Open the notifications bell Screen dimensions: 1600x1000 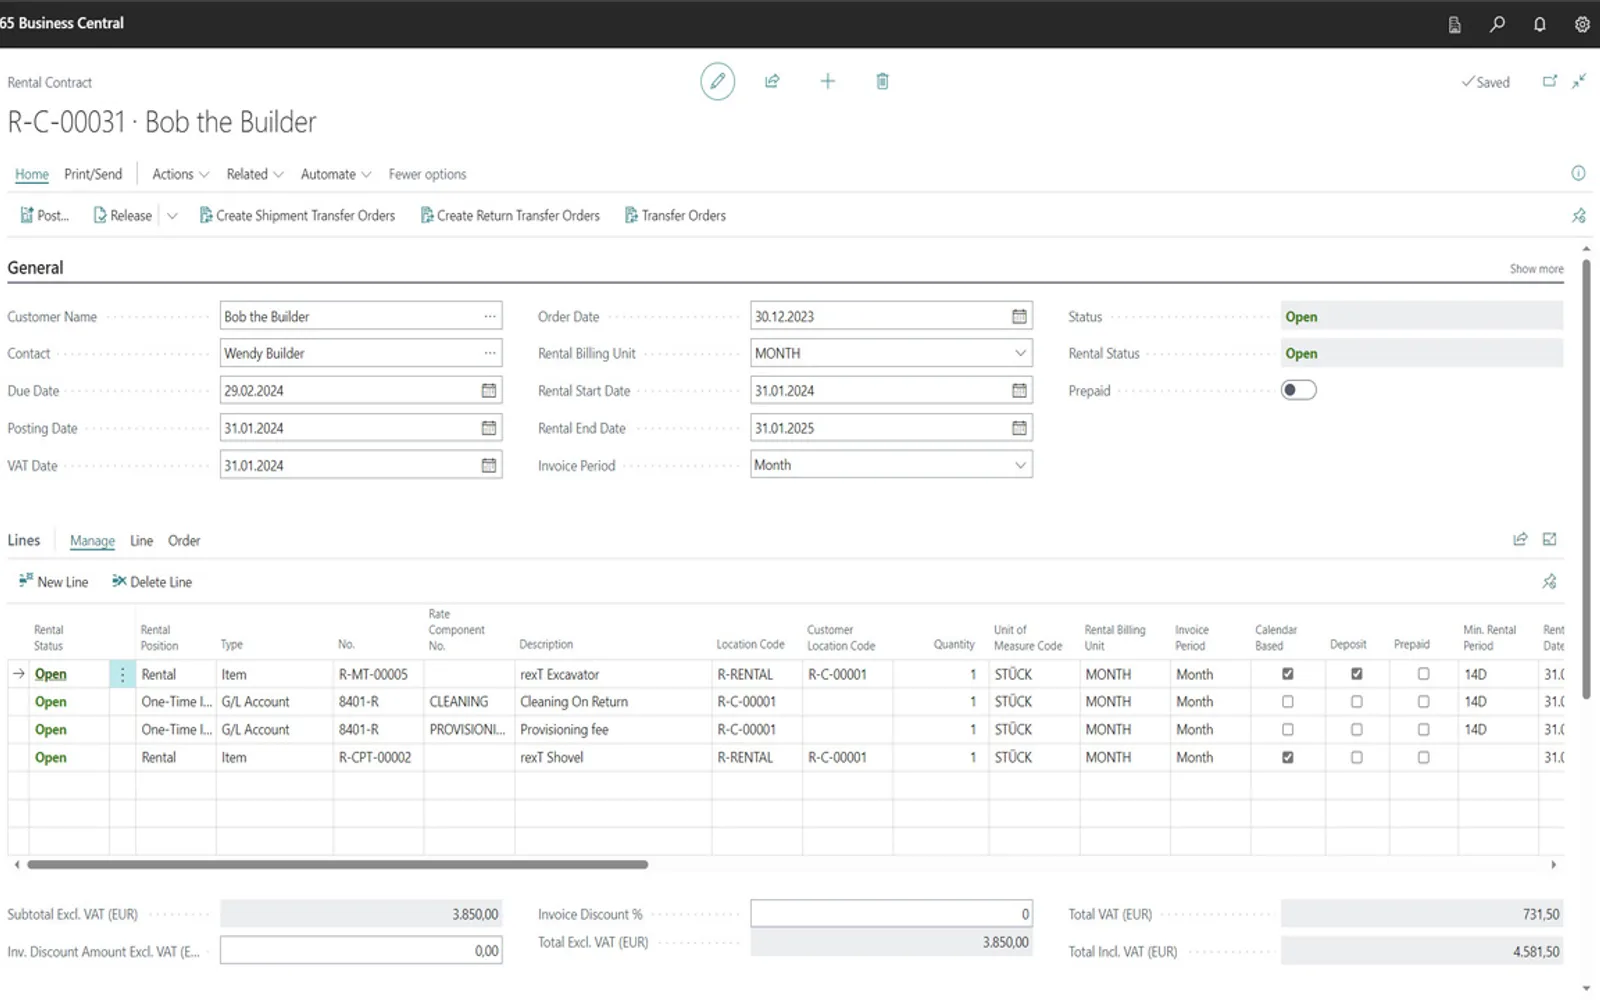1540,24
